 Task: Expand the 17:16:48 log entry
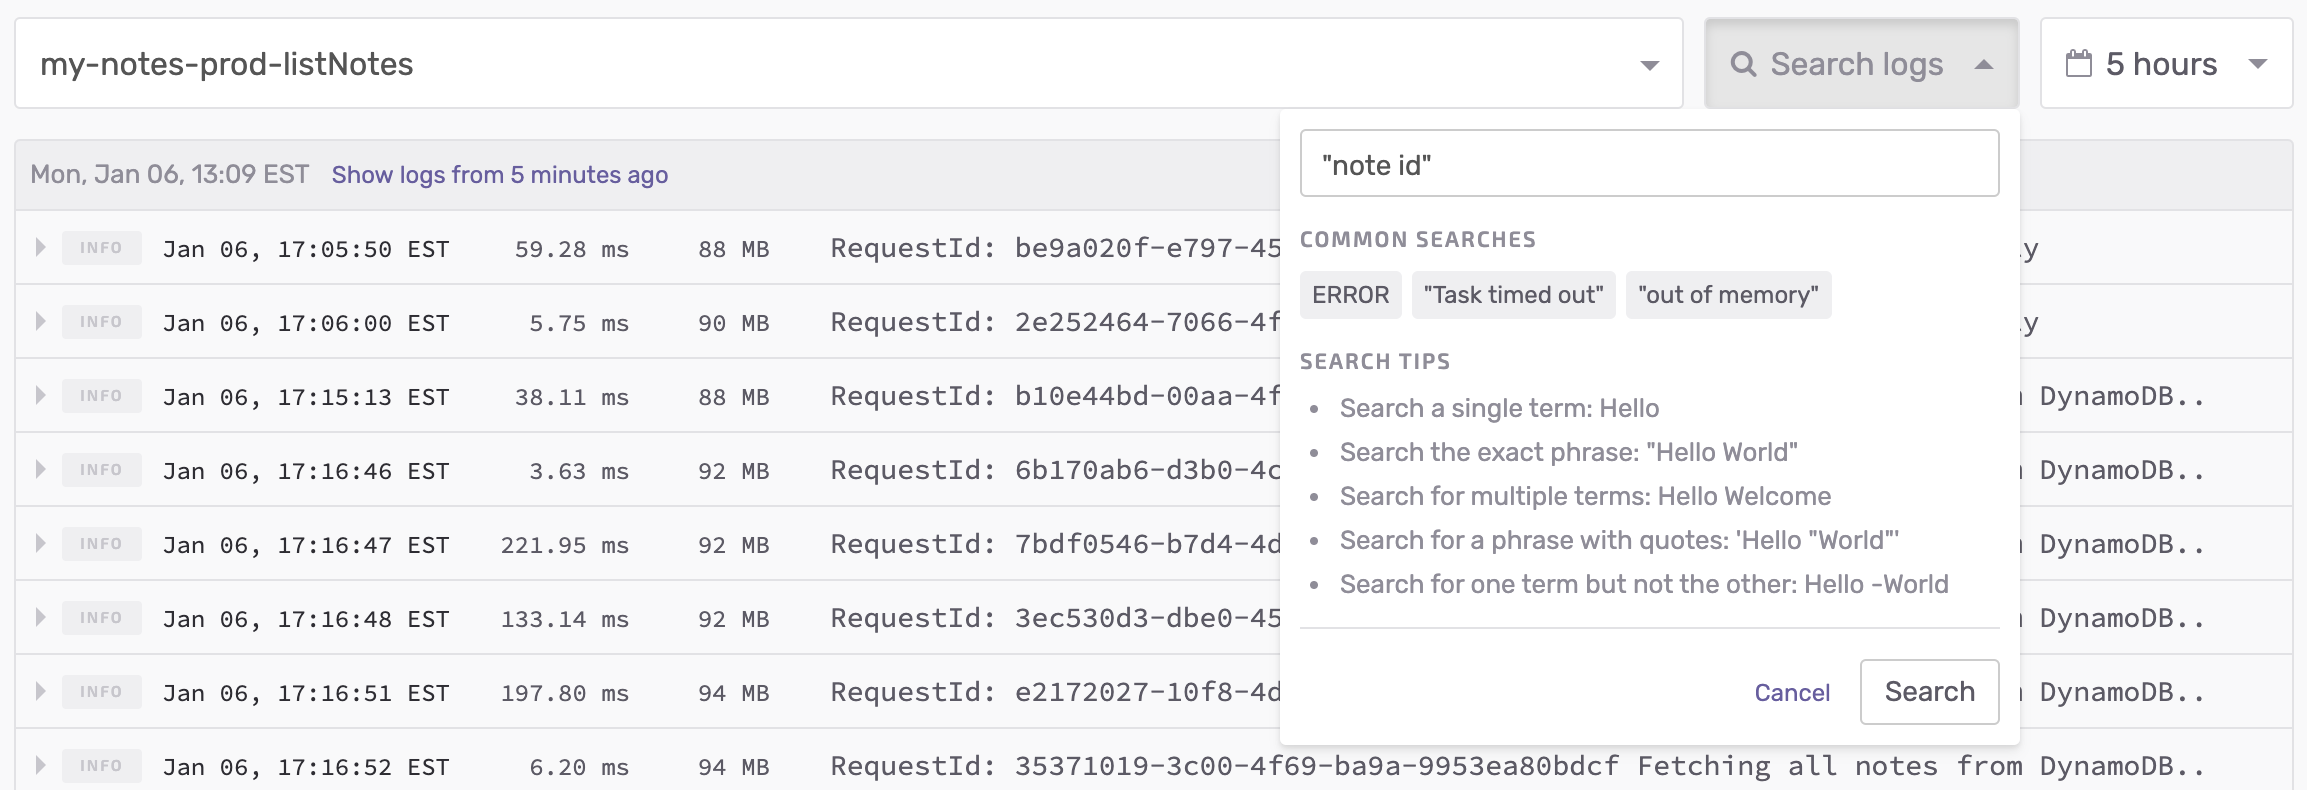(x=40, y=617)
